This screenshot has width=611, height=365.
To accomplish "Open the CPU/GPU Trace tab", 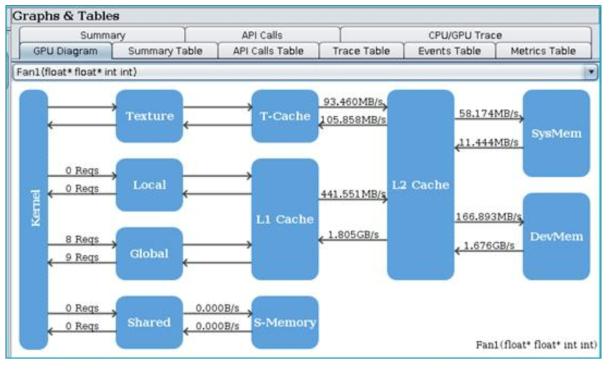I will coord(466,35).
